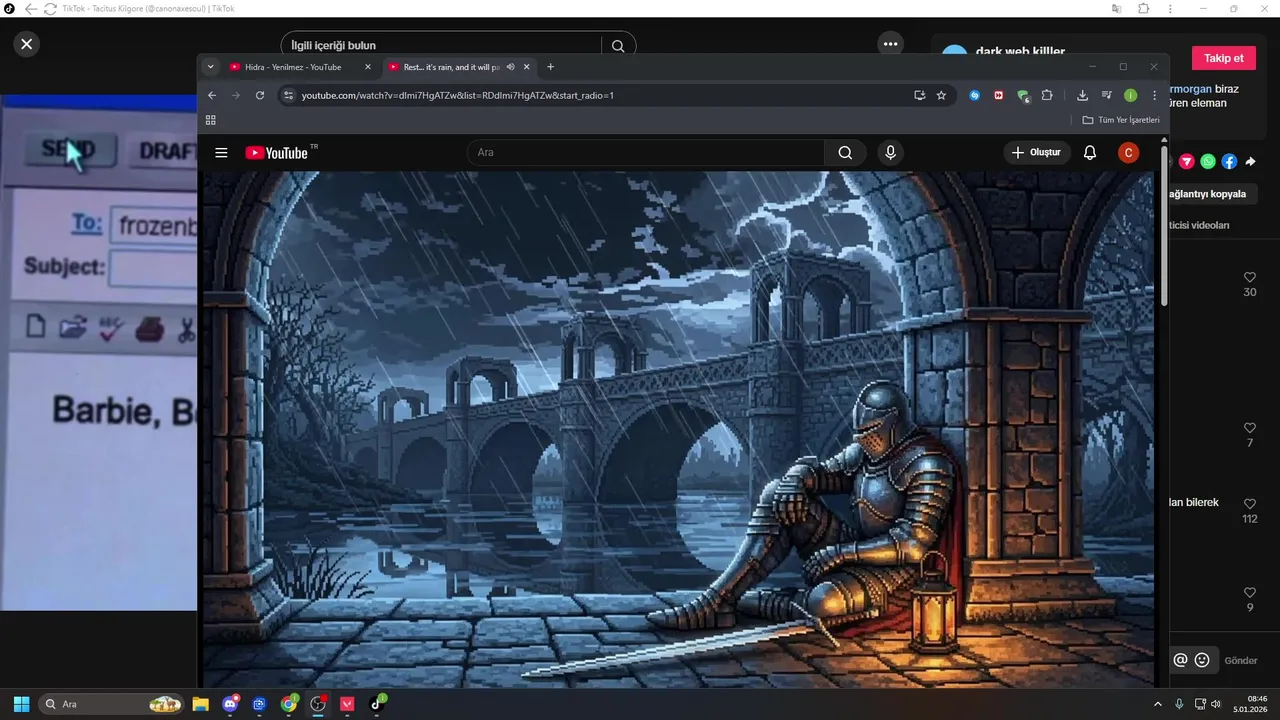1280x720 pixels.
Task: Start YouTube voice search with the microphone
Action: (x=890, y=152)
